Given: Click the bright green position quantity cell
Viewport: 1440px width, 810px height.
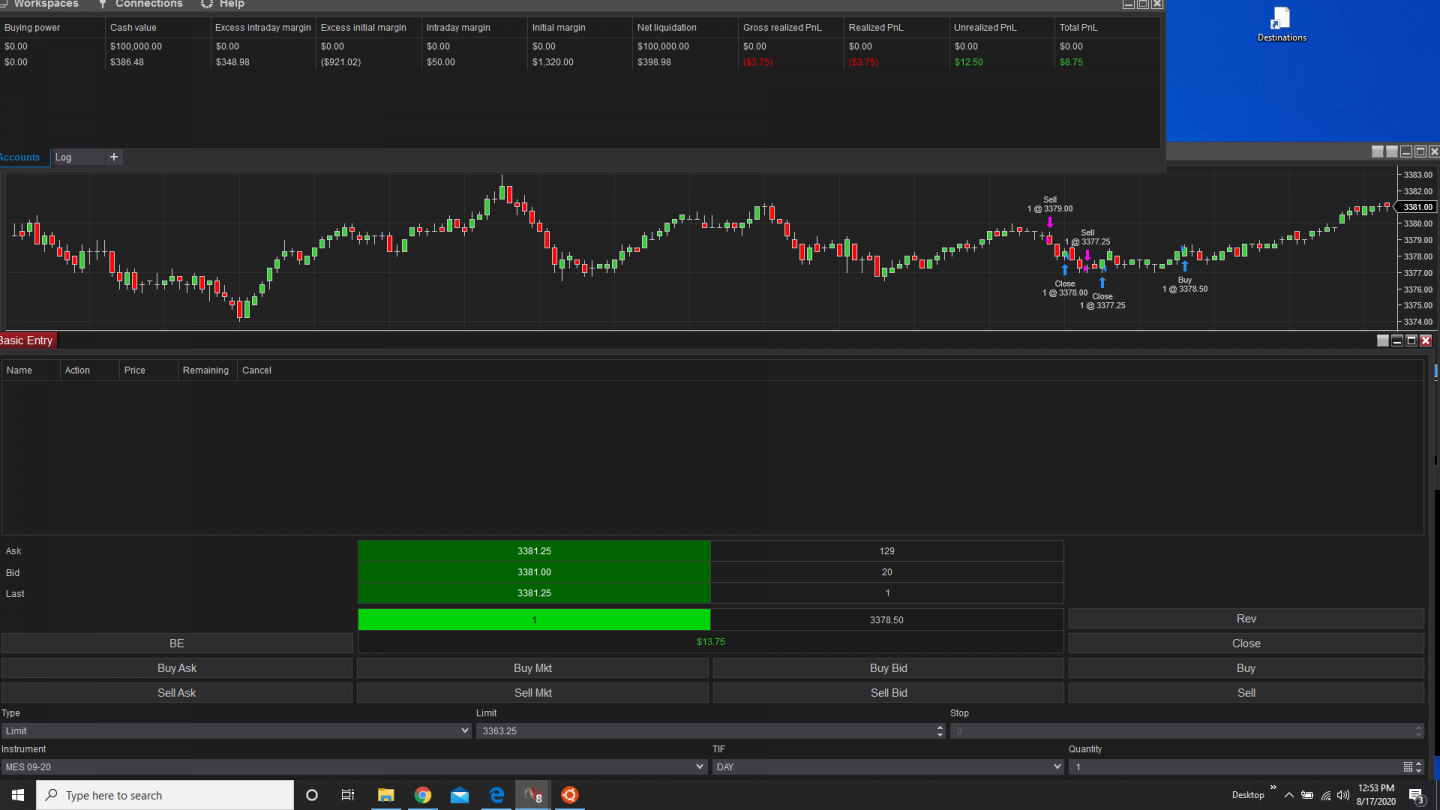Looking at the screenshot, I should 534,619.
